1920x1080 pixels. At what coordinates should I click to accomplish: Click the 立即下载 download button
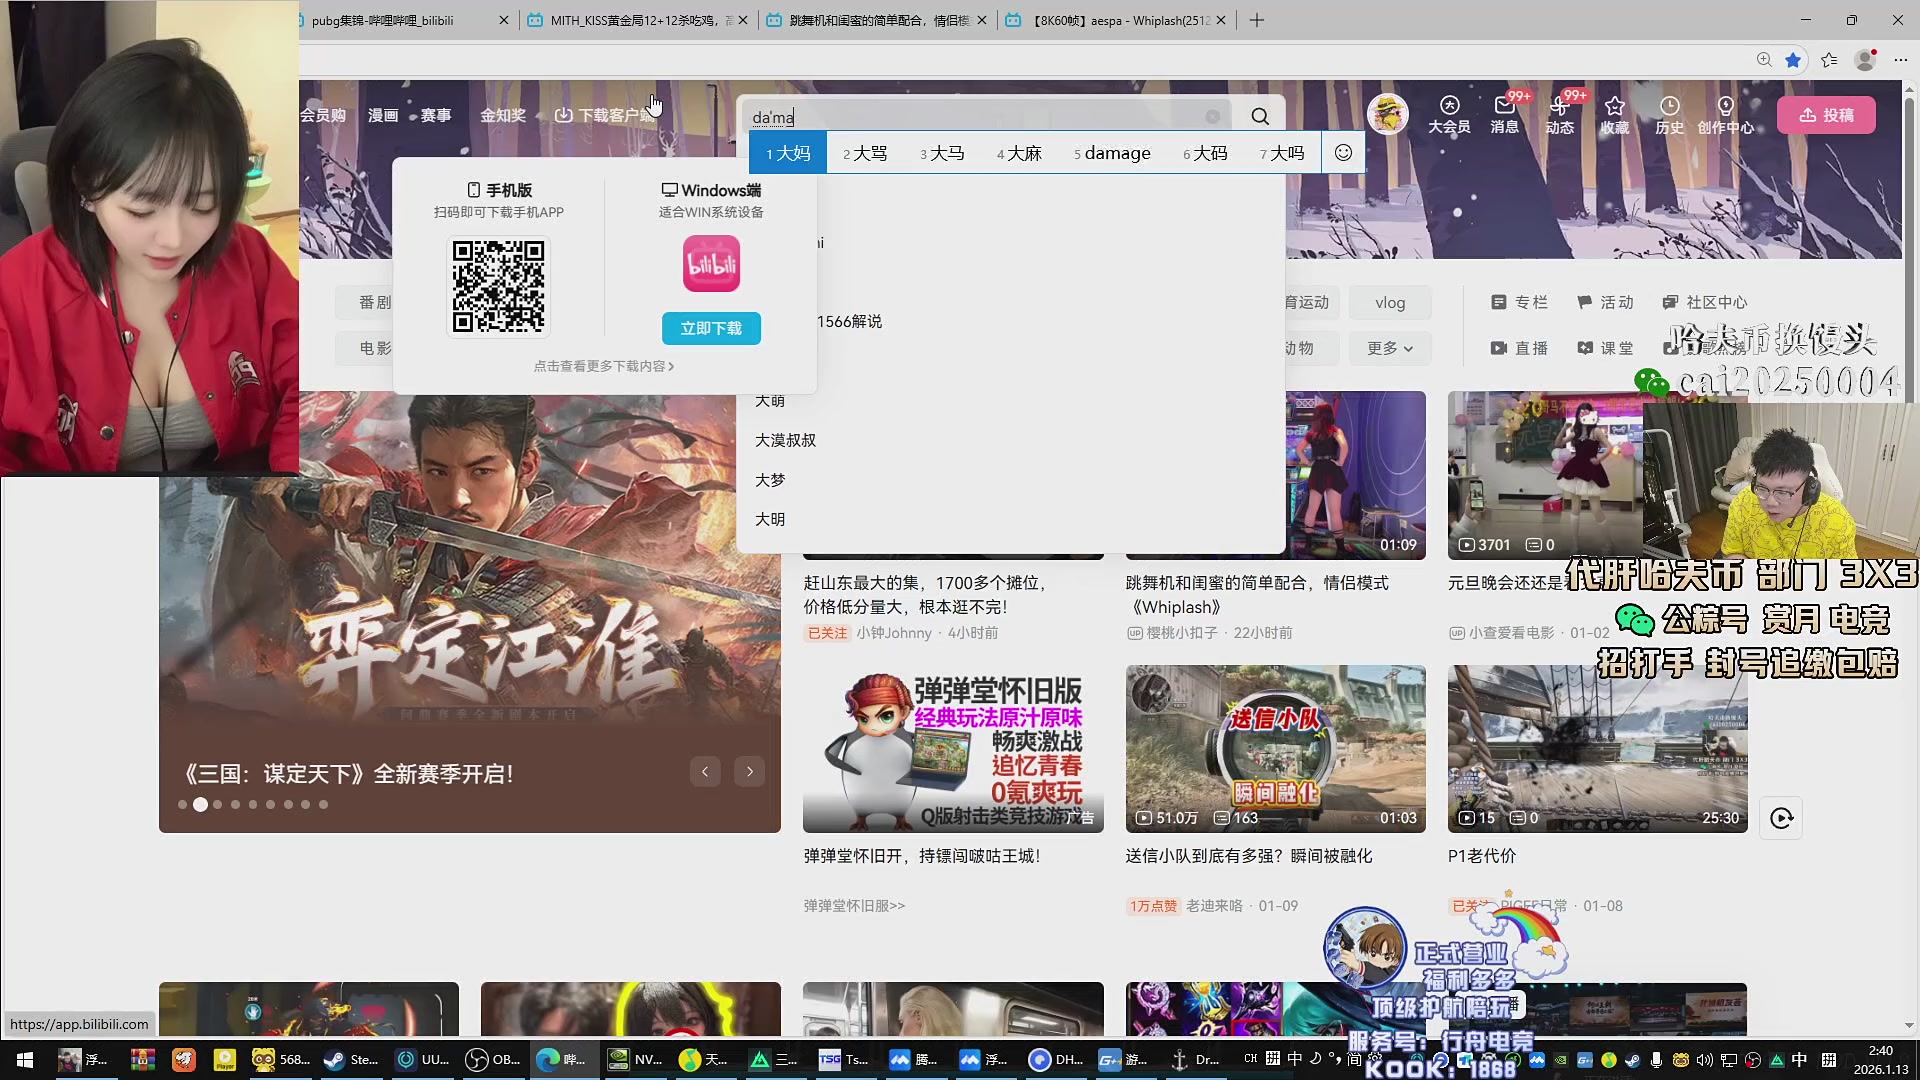tap(711, 328)
